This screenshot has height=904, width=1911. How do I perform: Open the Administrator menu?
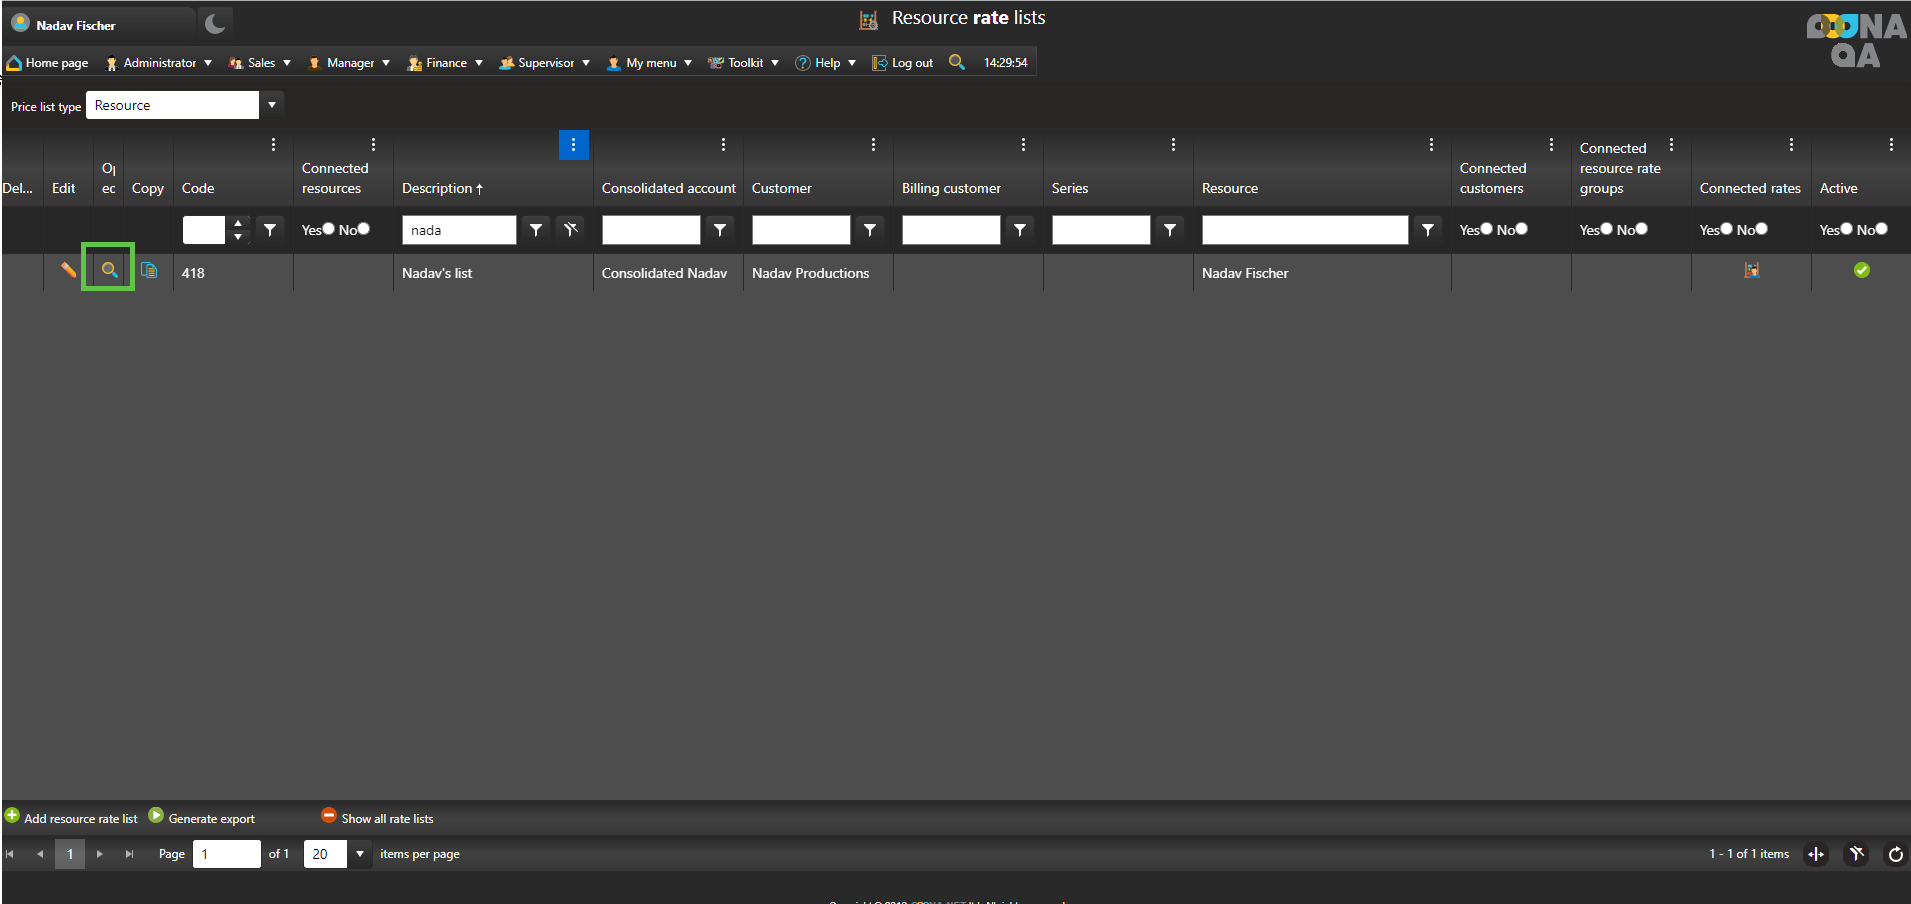[x=159, y=63]
